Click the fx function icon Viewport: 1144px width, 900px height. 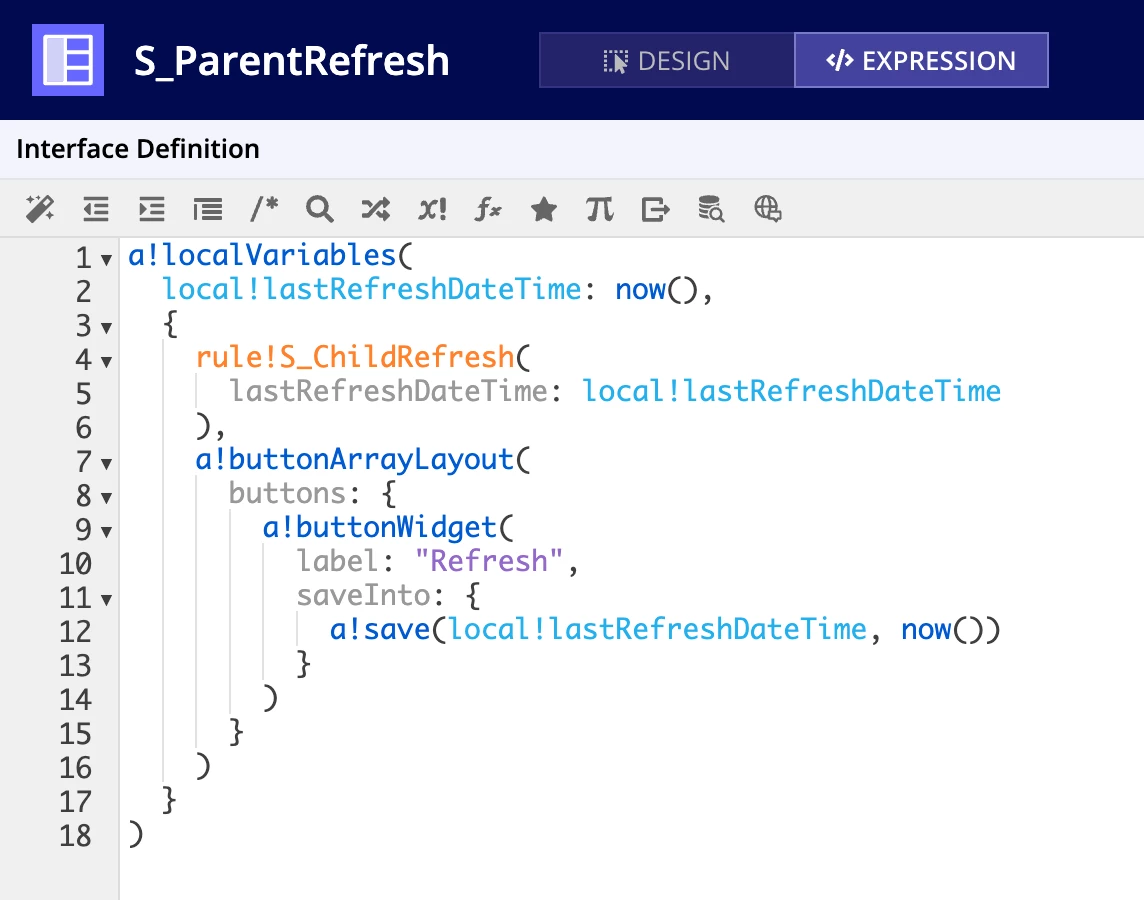coord(488,209)
